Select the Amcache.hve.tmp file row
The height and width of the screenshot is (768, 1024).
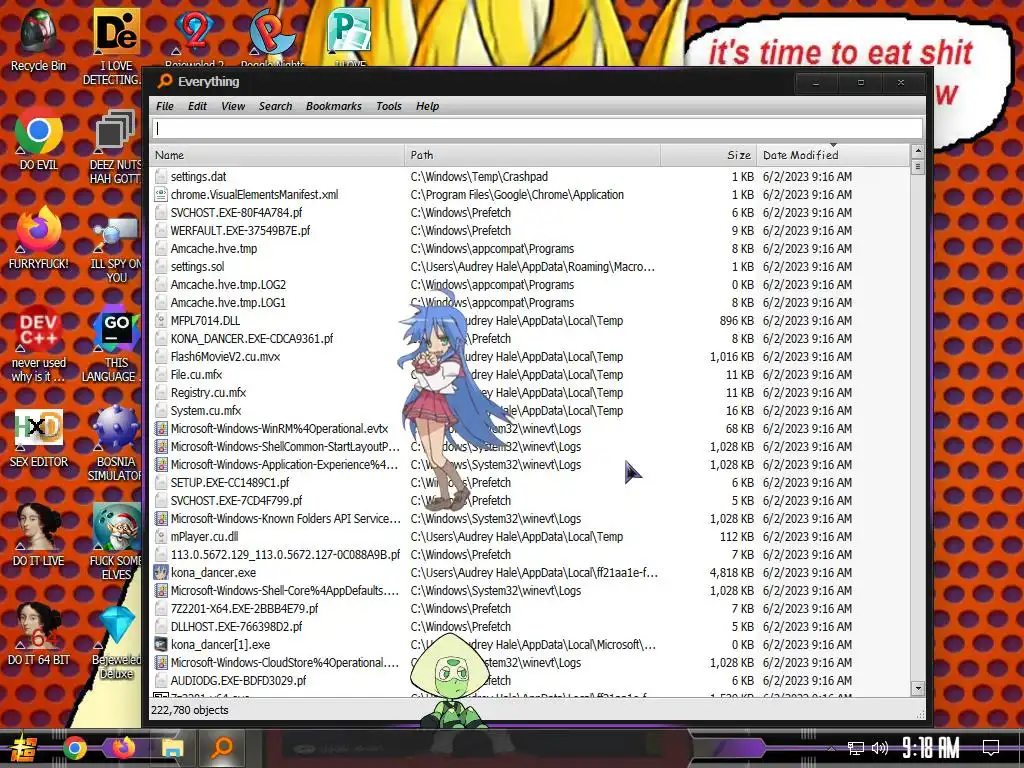click(x=530, y=249)
